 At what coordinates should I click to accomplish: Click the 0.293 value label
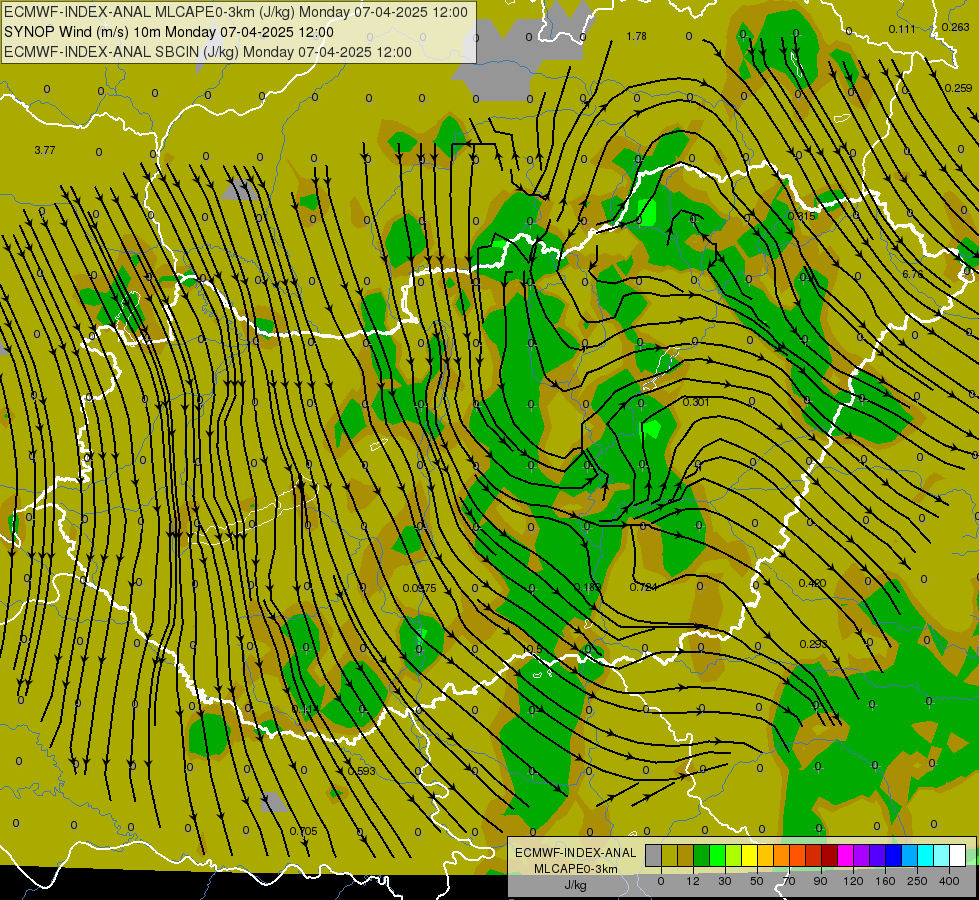814,644
